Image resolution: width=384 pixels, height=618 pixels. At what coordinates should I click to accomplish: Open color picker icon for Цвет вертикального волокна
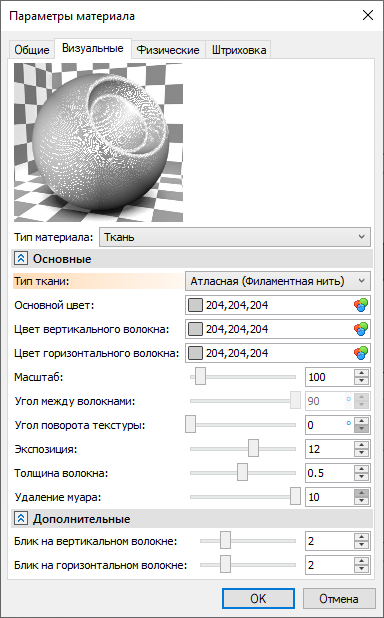coord(361,329)
